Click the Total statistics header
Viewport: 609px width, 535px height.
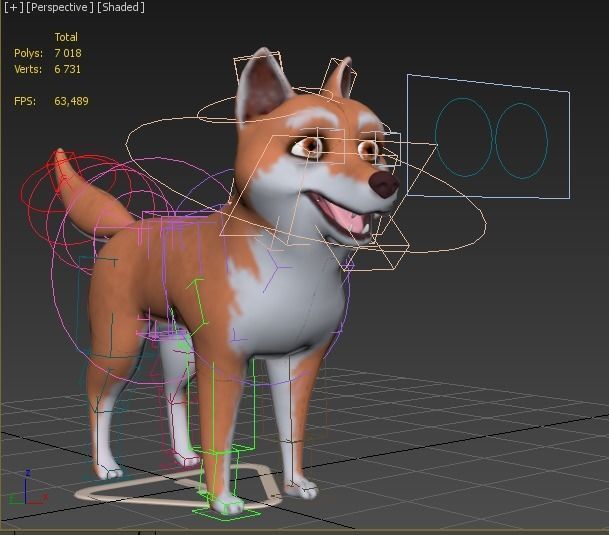point(66,37)
